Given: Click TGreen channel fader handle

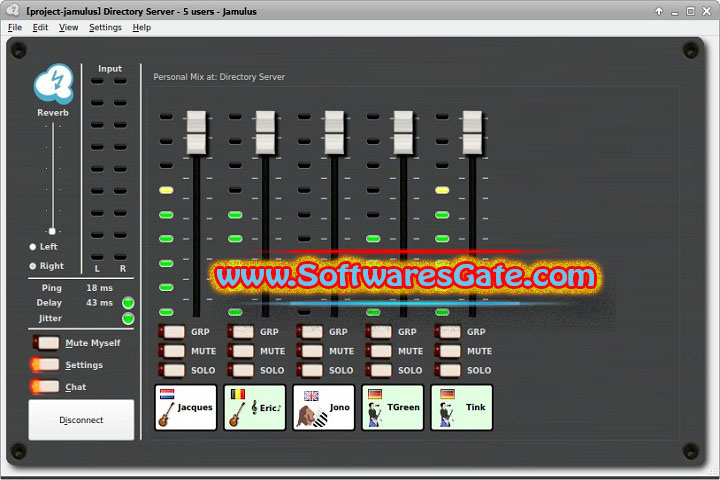Looking at the screenshot, I should (403, 133).
